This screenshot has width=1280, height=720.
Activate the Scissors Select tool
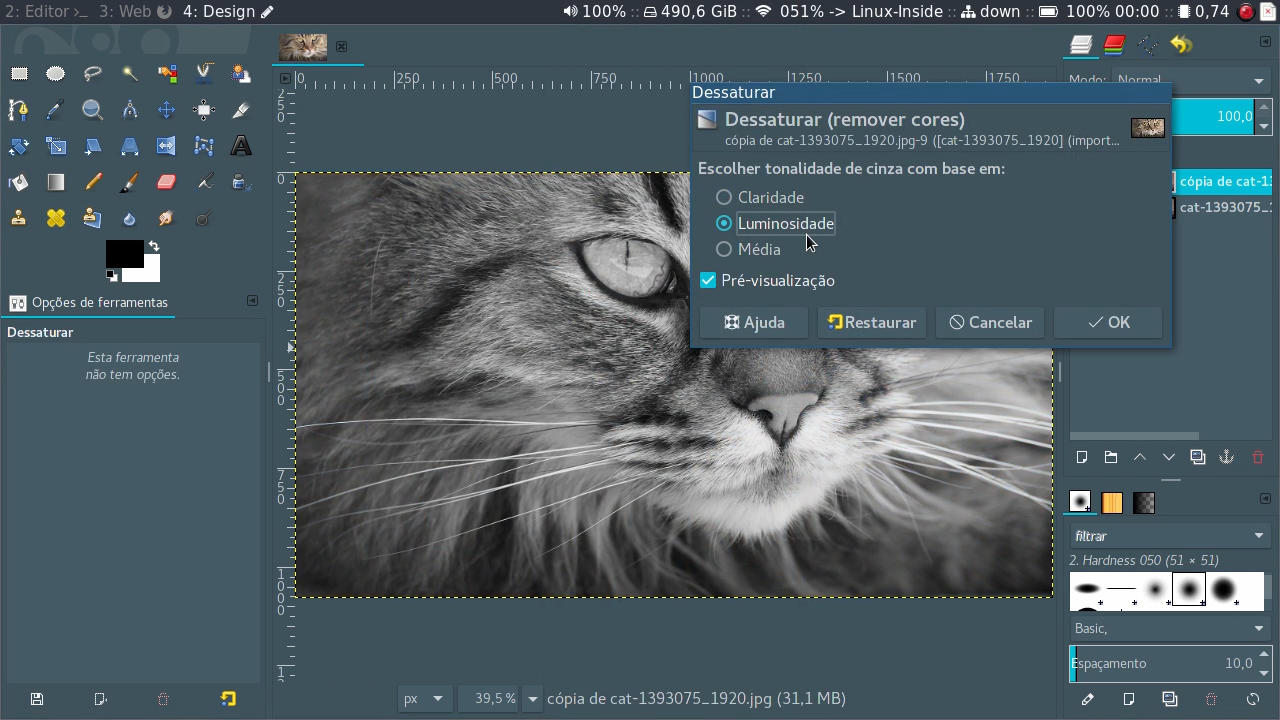[204, 73]
